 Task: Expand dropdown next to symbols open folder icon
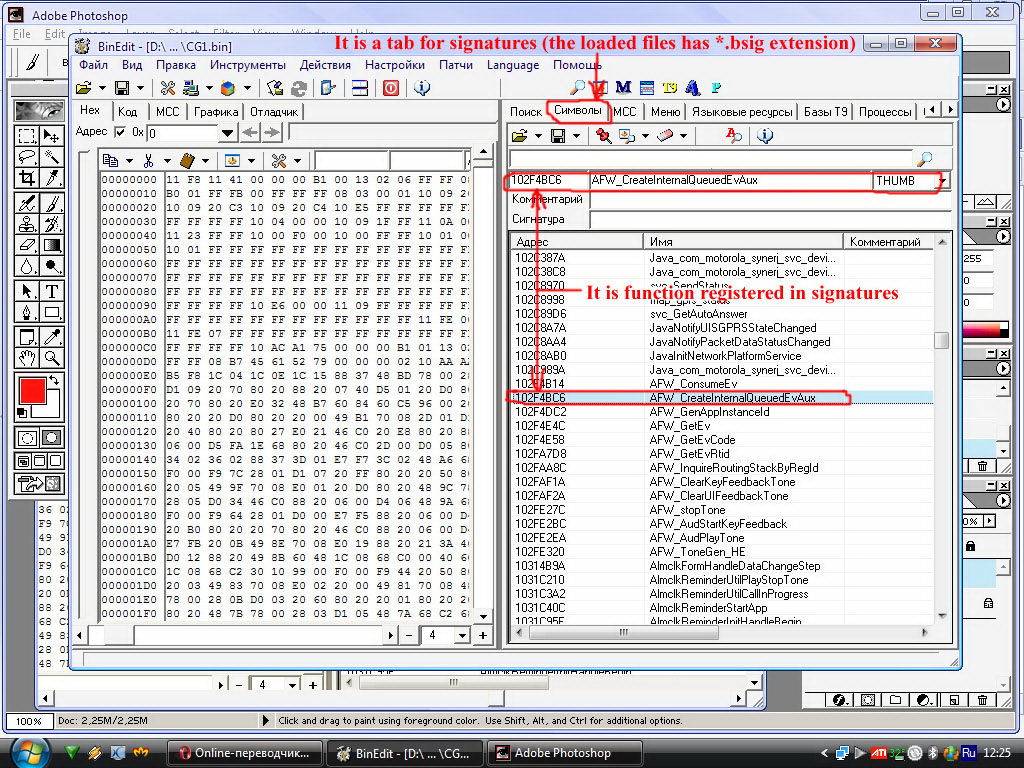point(538,136)
